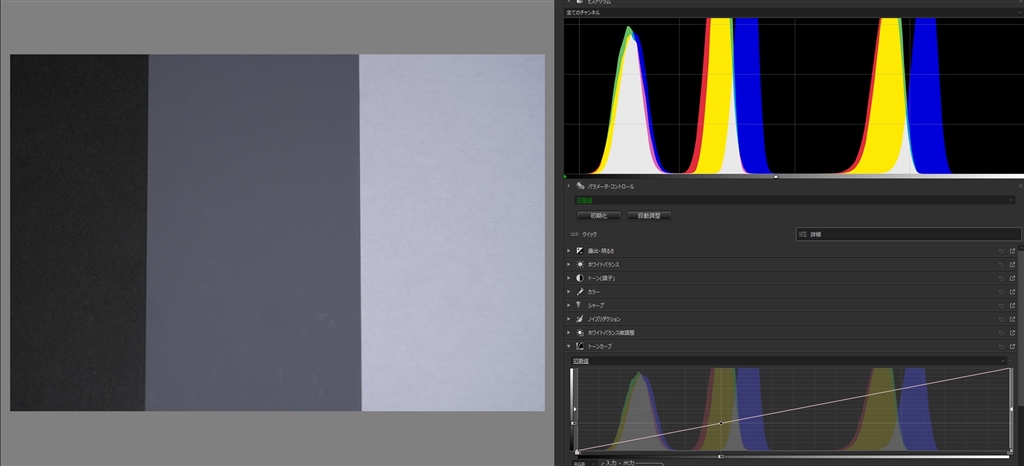Reset the ホワイトバランス微調整 row with undo icon
Screen dimensions: 1024x466
click(1001, 333)
